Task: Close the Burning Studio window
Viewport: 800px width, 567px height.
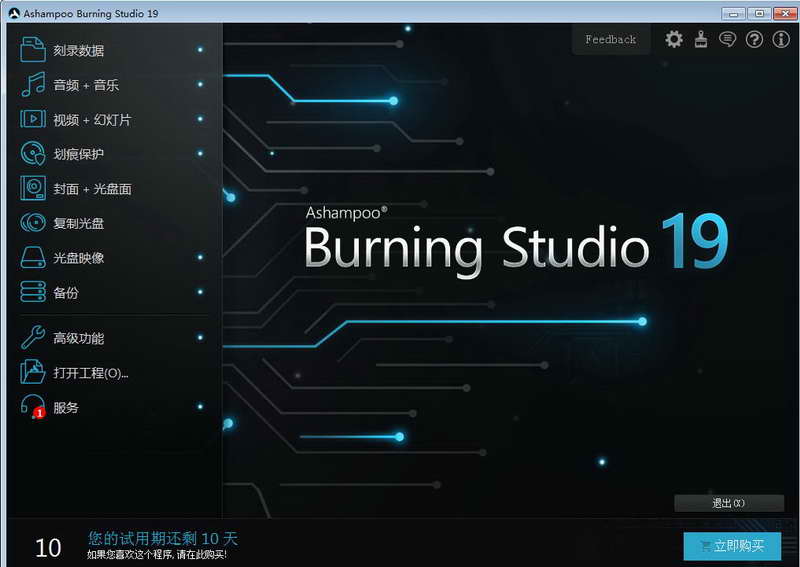Action: tap(785, 13)
